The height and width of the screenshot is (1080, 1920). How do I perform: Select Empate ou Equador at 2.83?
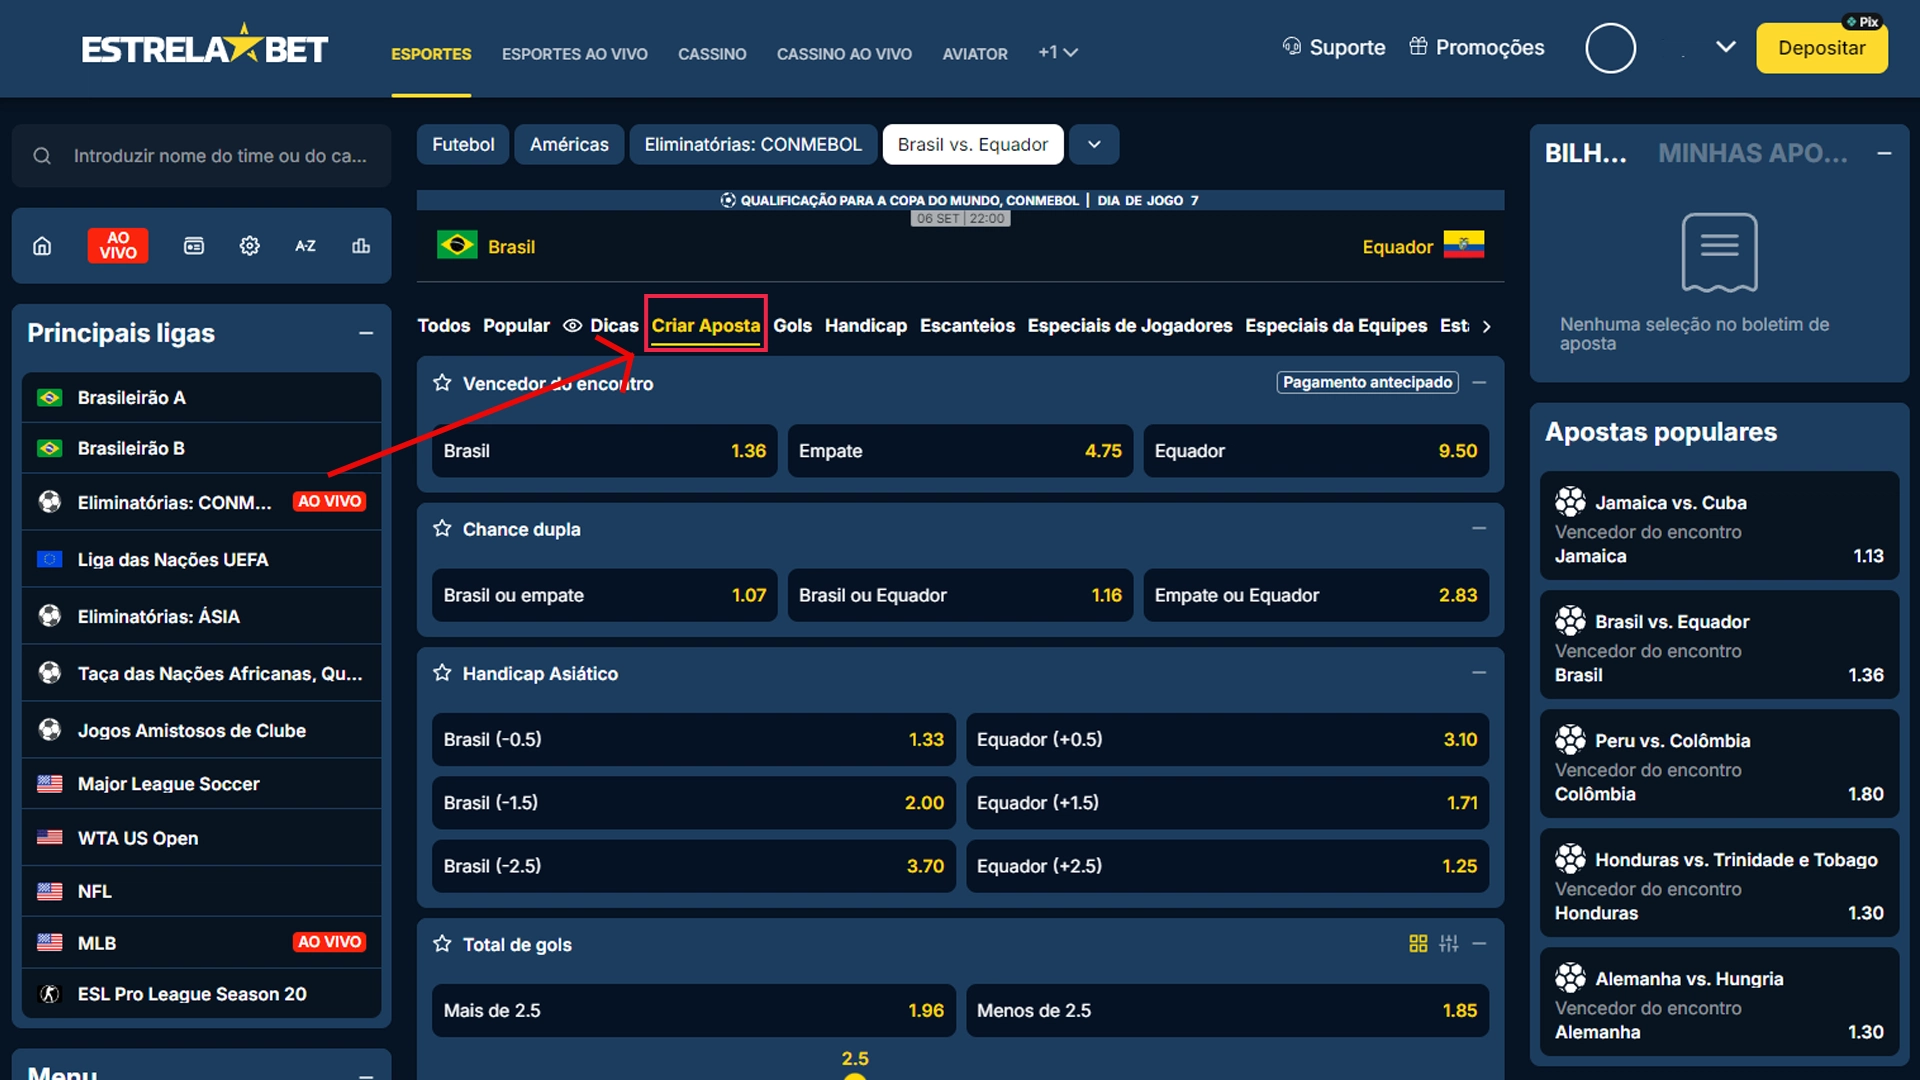1316,596
